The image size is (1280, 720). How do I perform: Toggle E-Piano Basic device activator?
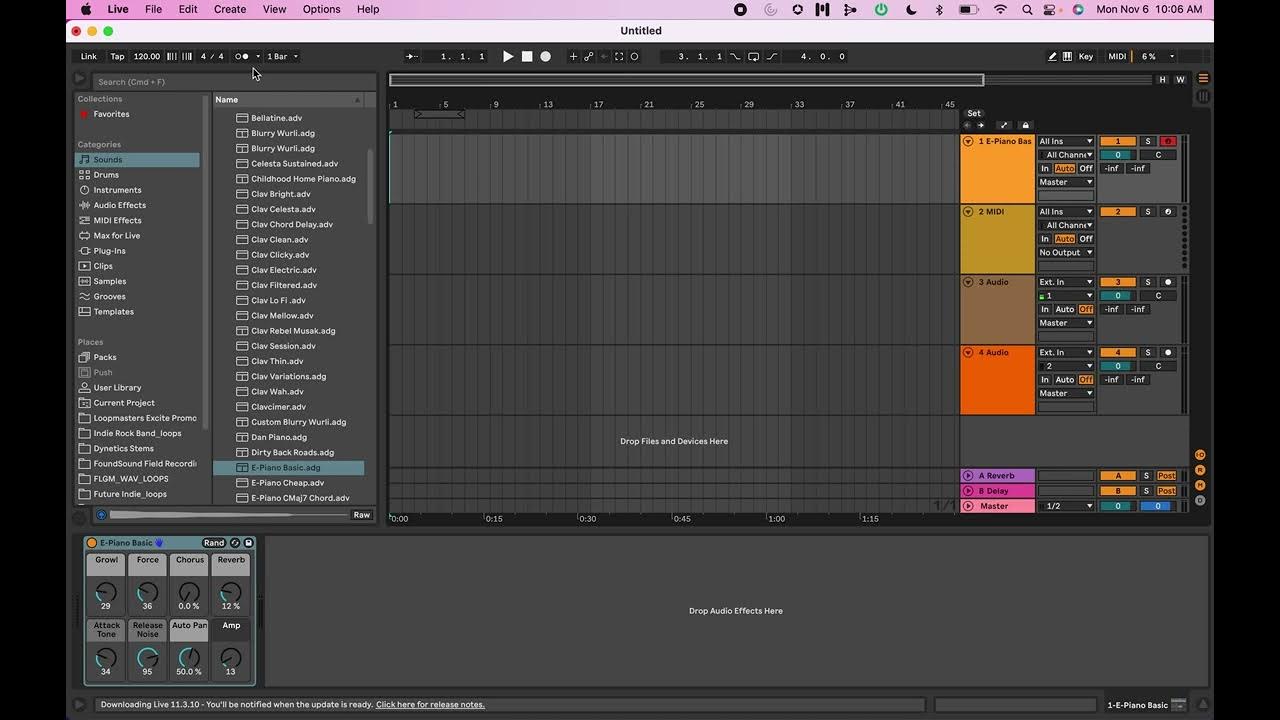coord(92,543)
